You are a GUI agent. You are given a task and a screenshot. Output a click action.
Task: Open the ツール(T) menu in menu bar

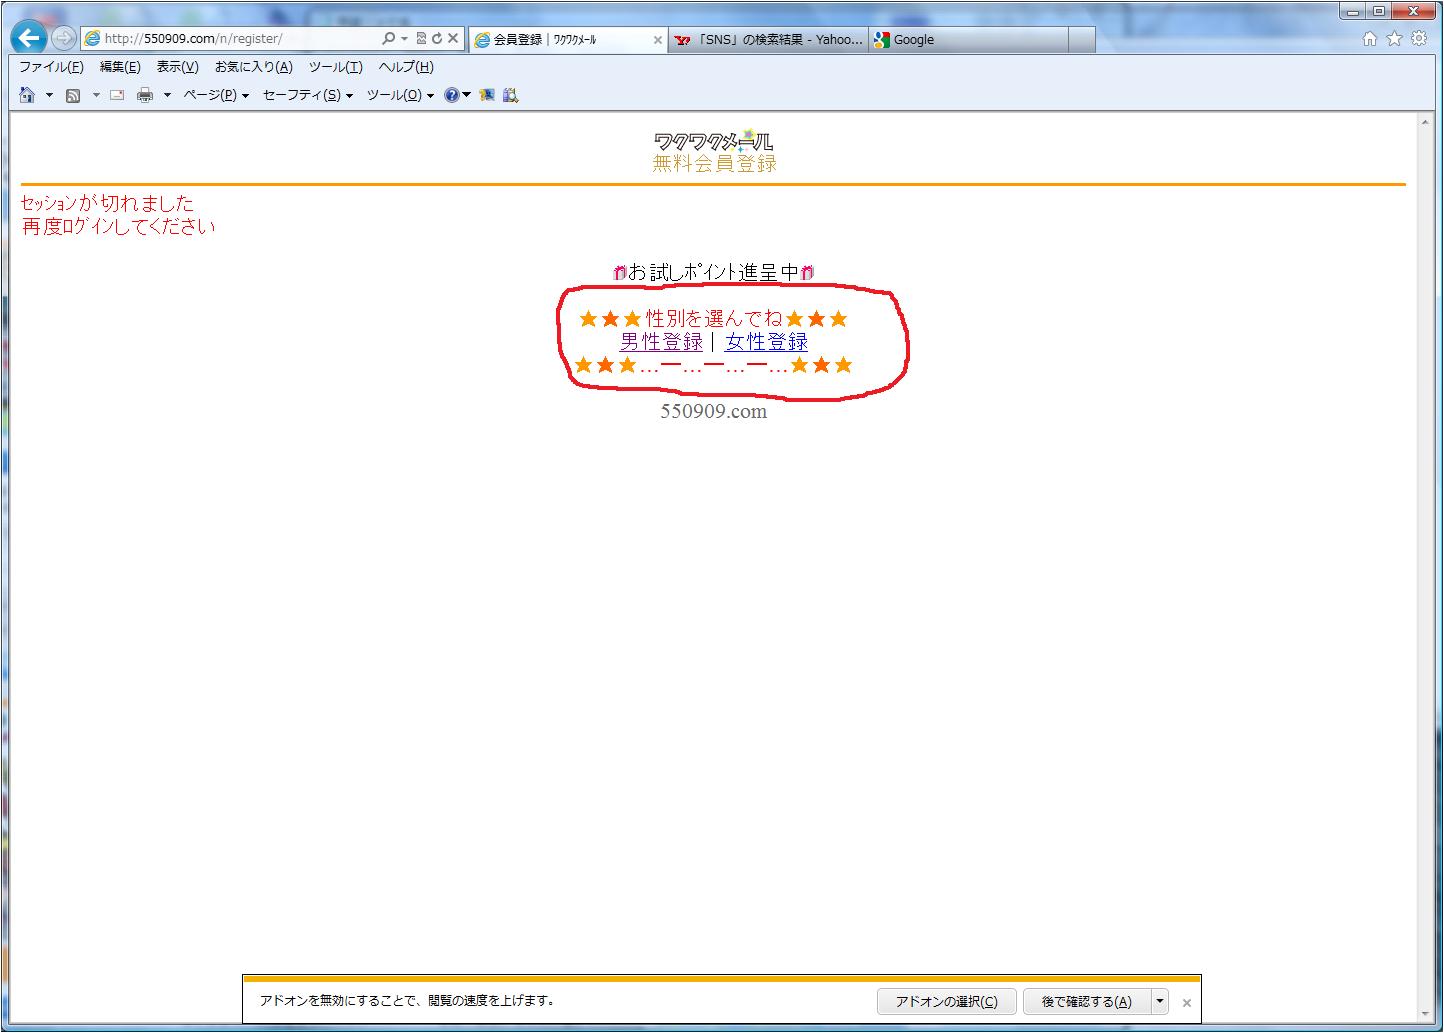(335, 67)
